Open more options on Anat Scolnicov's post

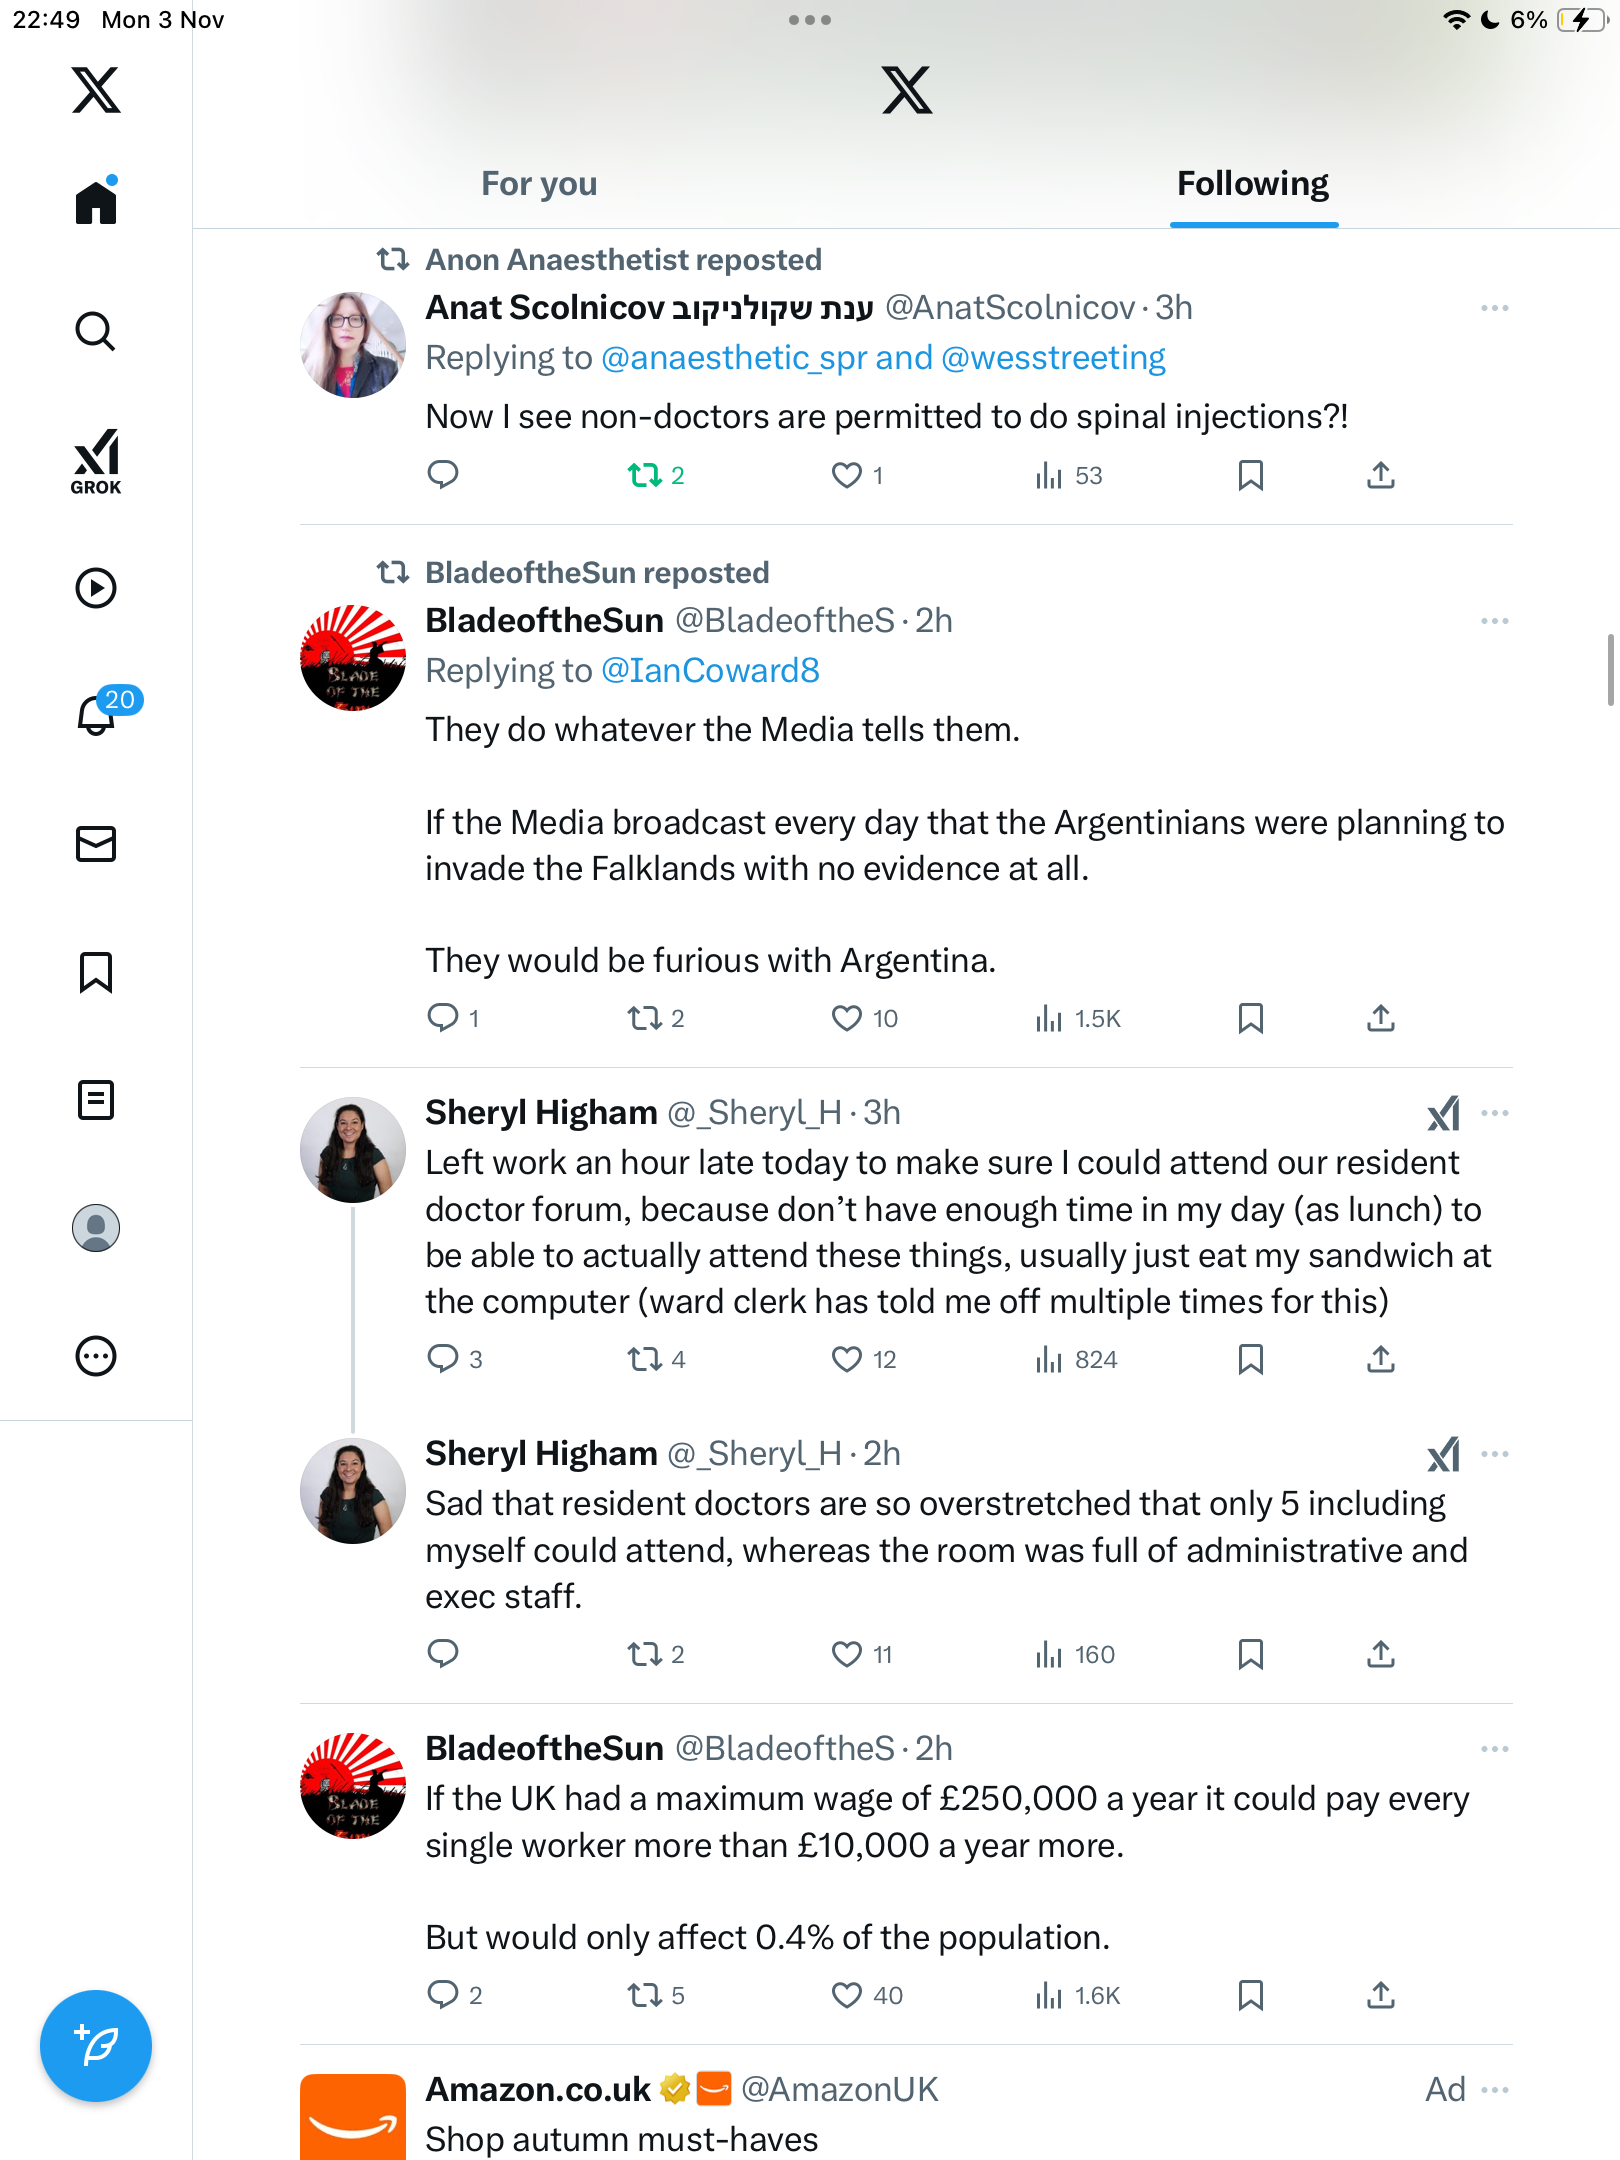[x=1494, y=308]
